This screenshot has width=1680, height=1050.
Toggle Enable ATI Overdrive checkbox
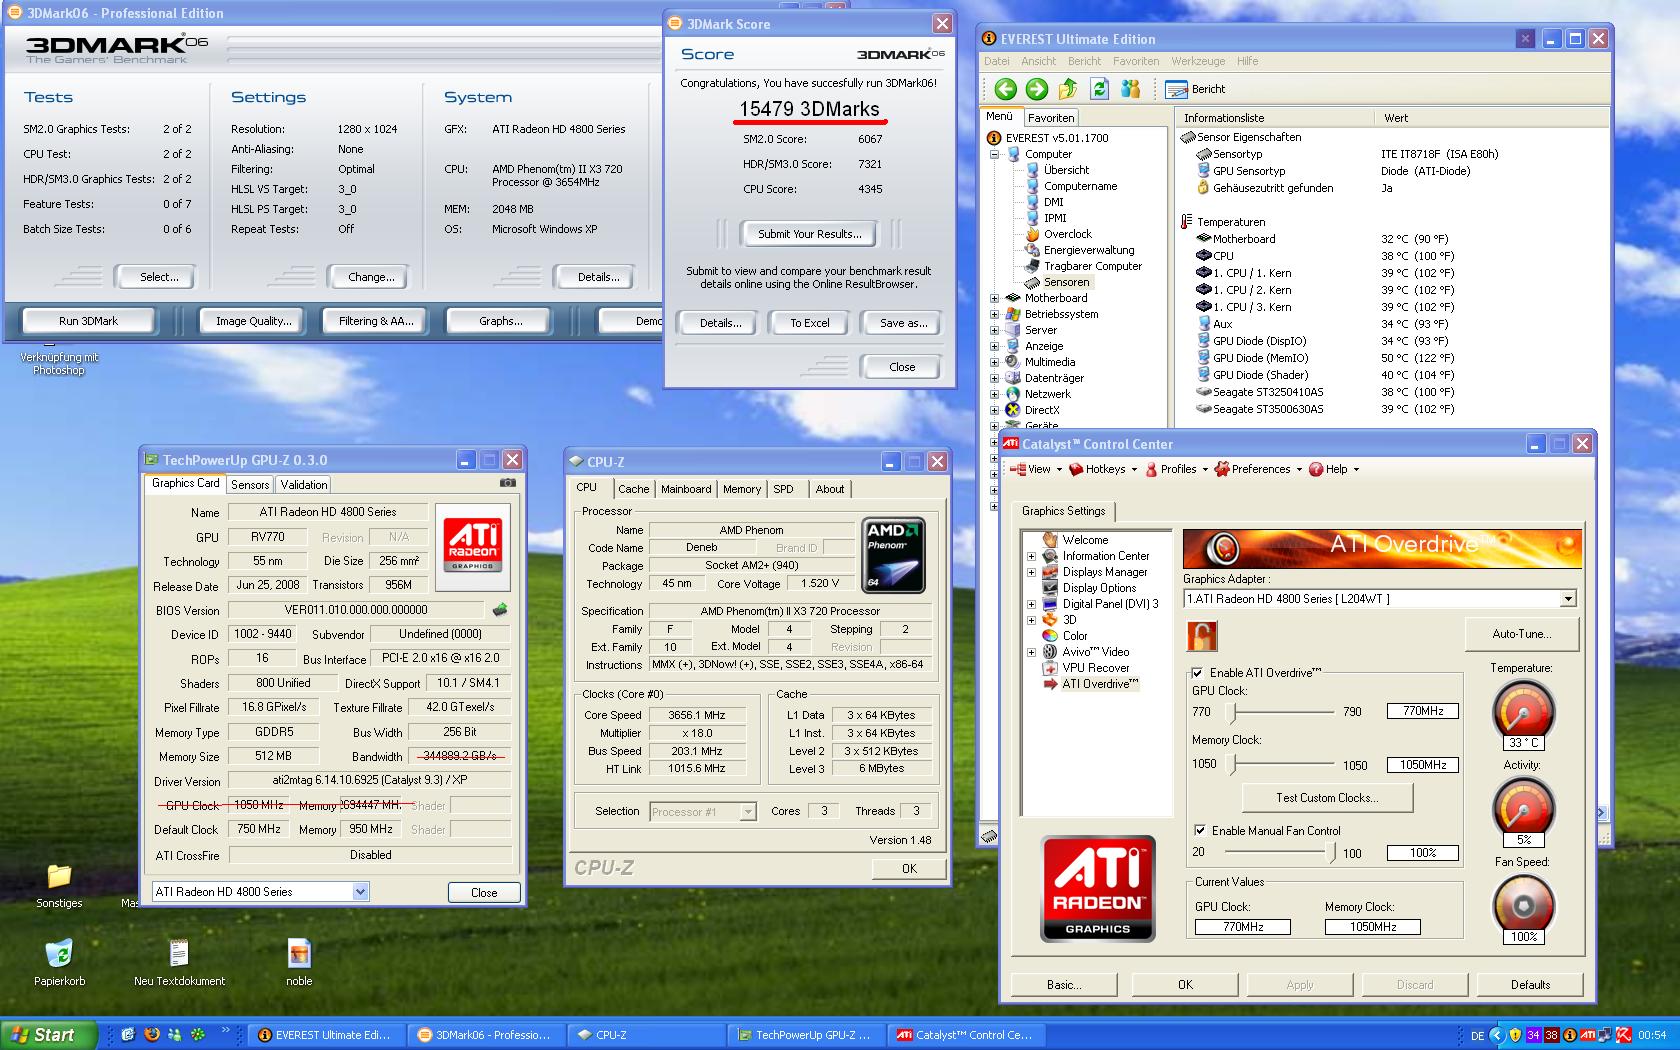[x=1198, y=673]
